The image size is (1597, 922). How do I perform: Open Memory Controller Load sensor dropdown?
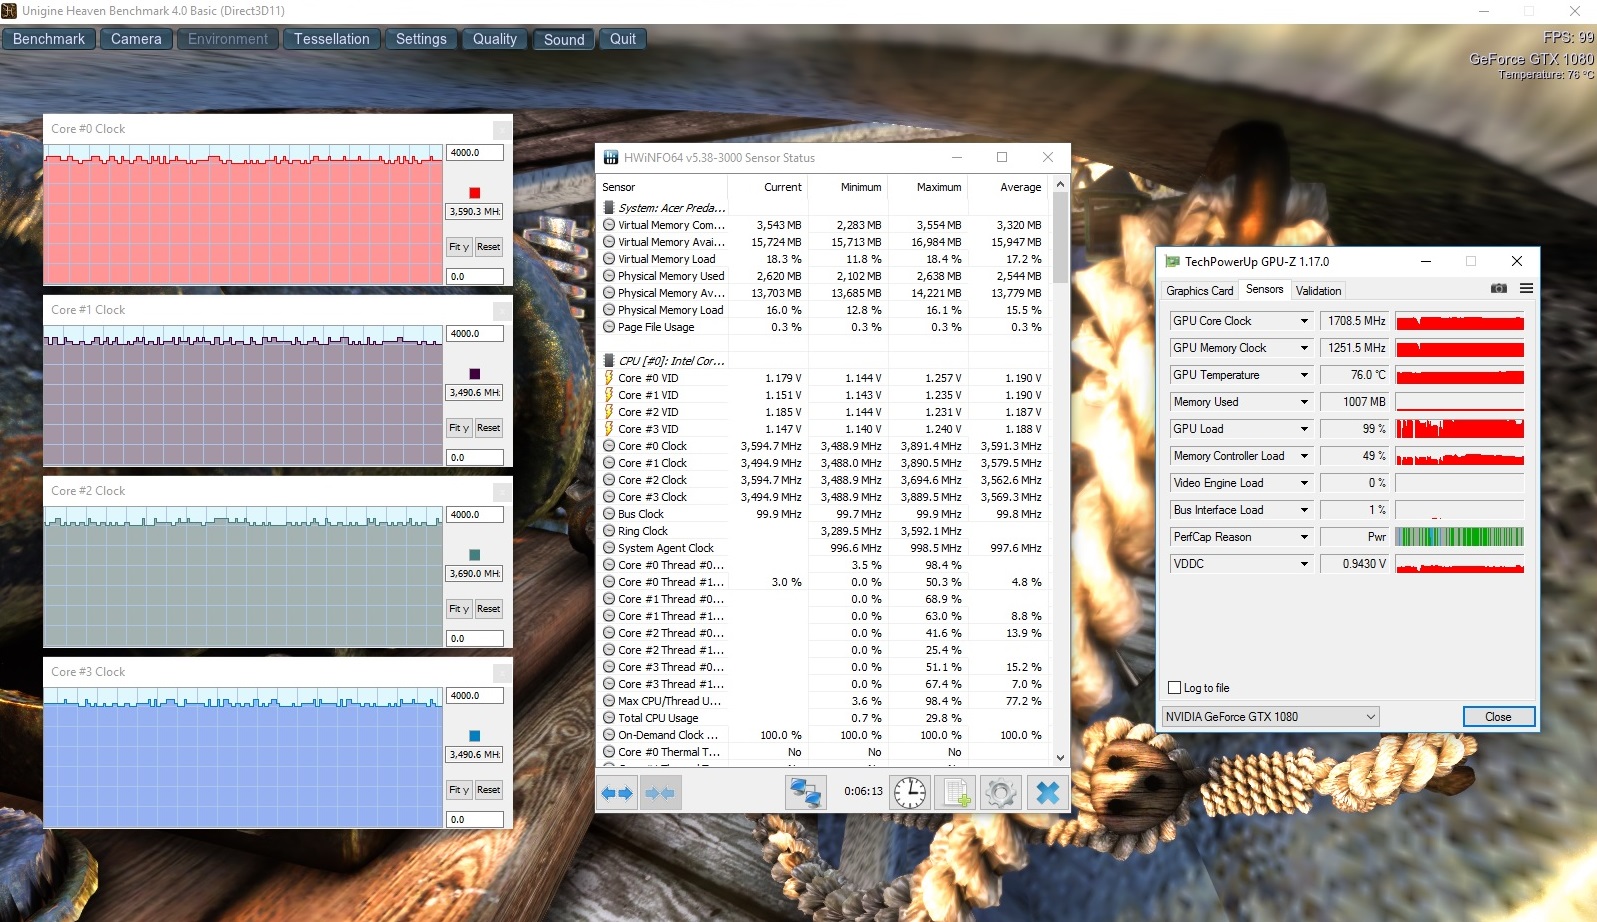1304,456
